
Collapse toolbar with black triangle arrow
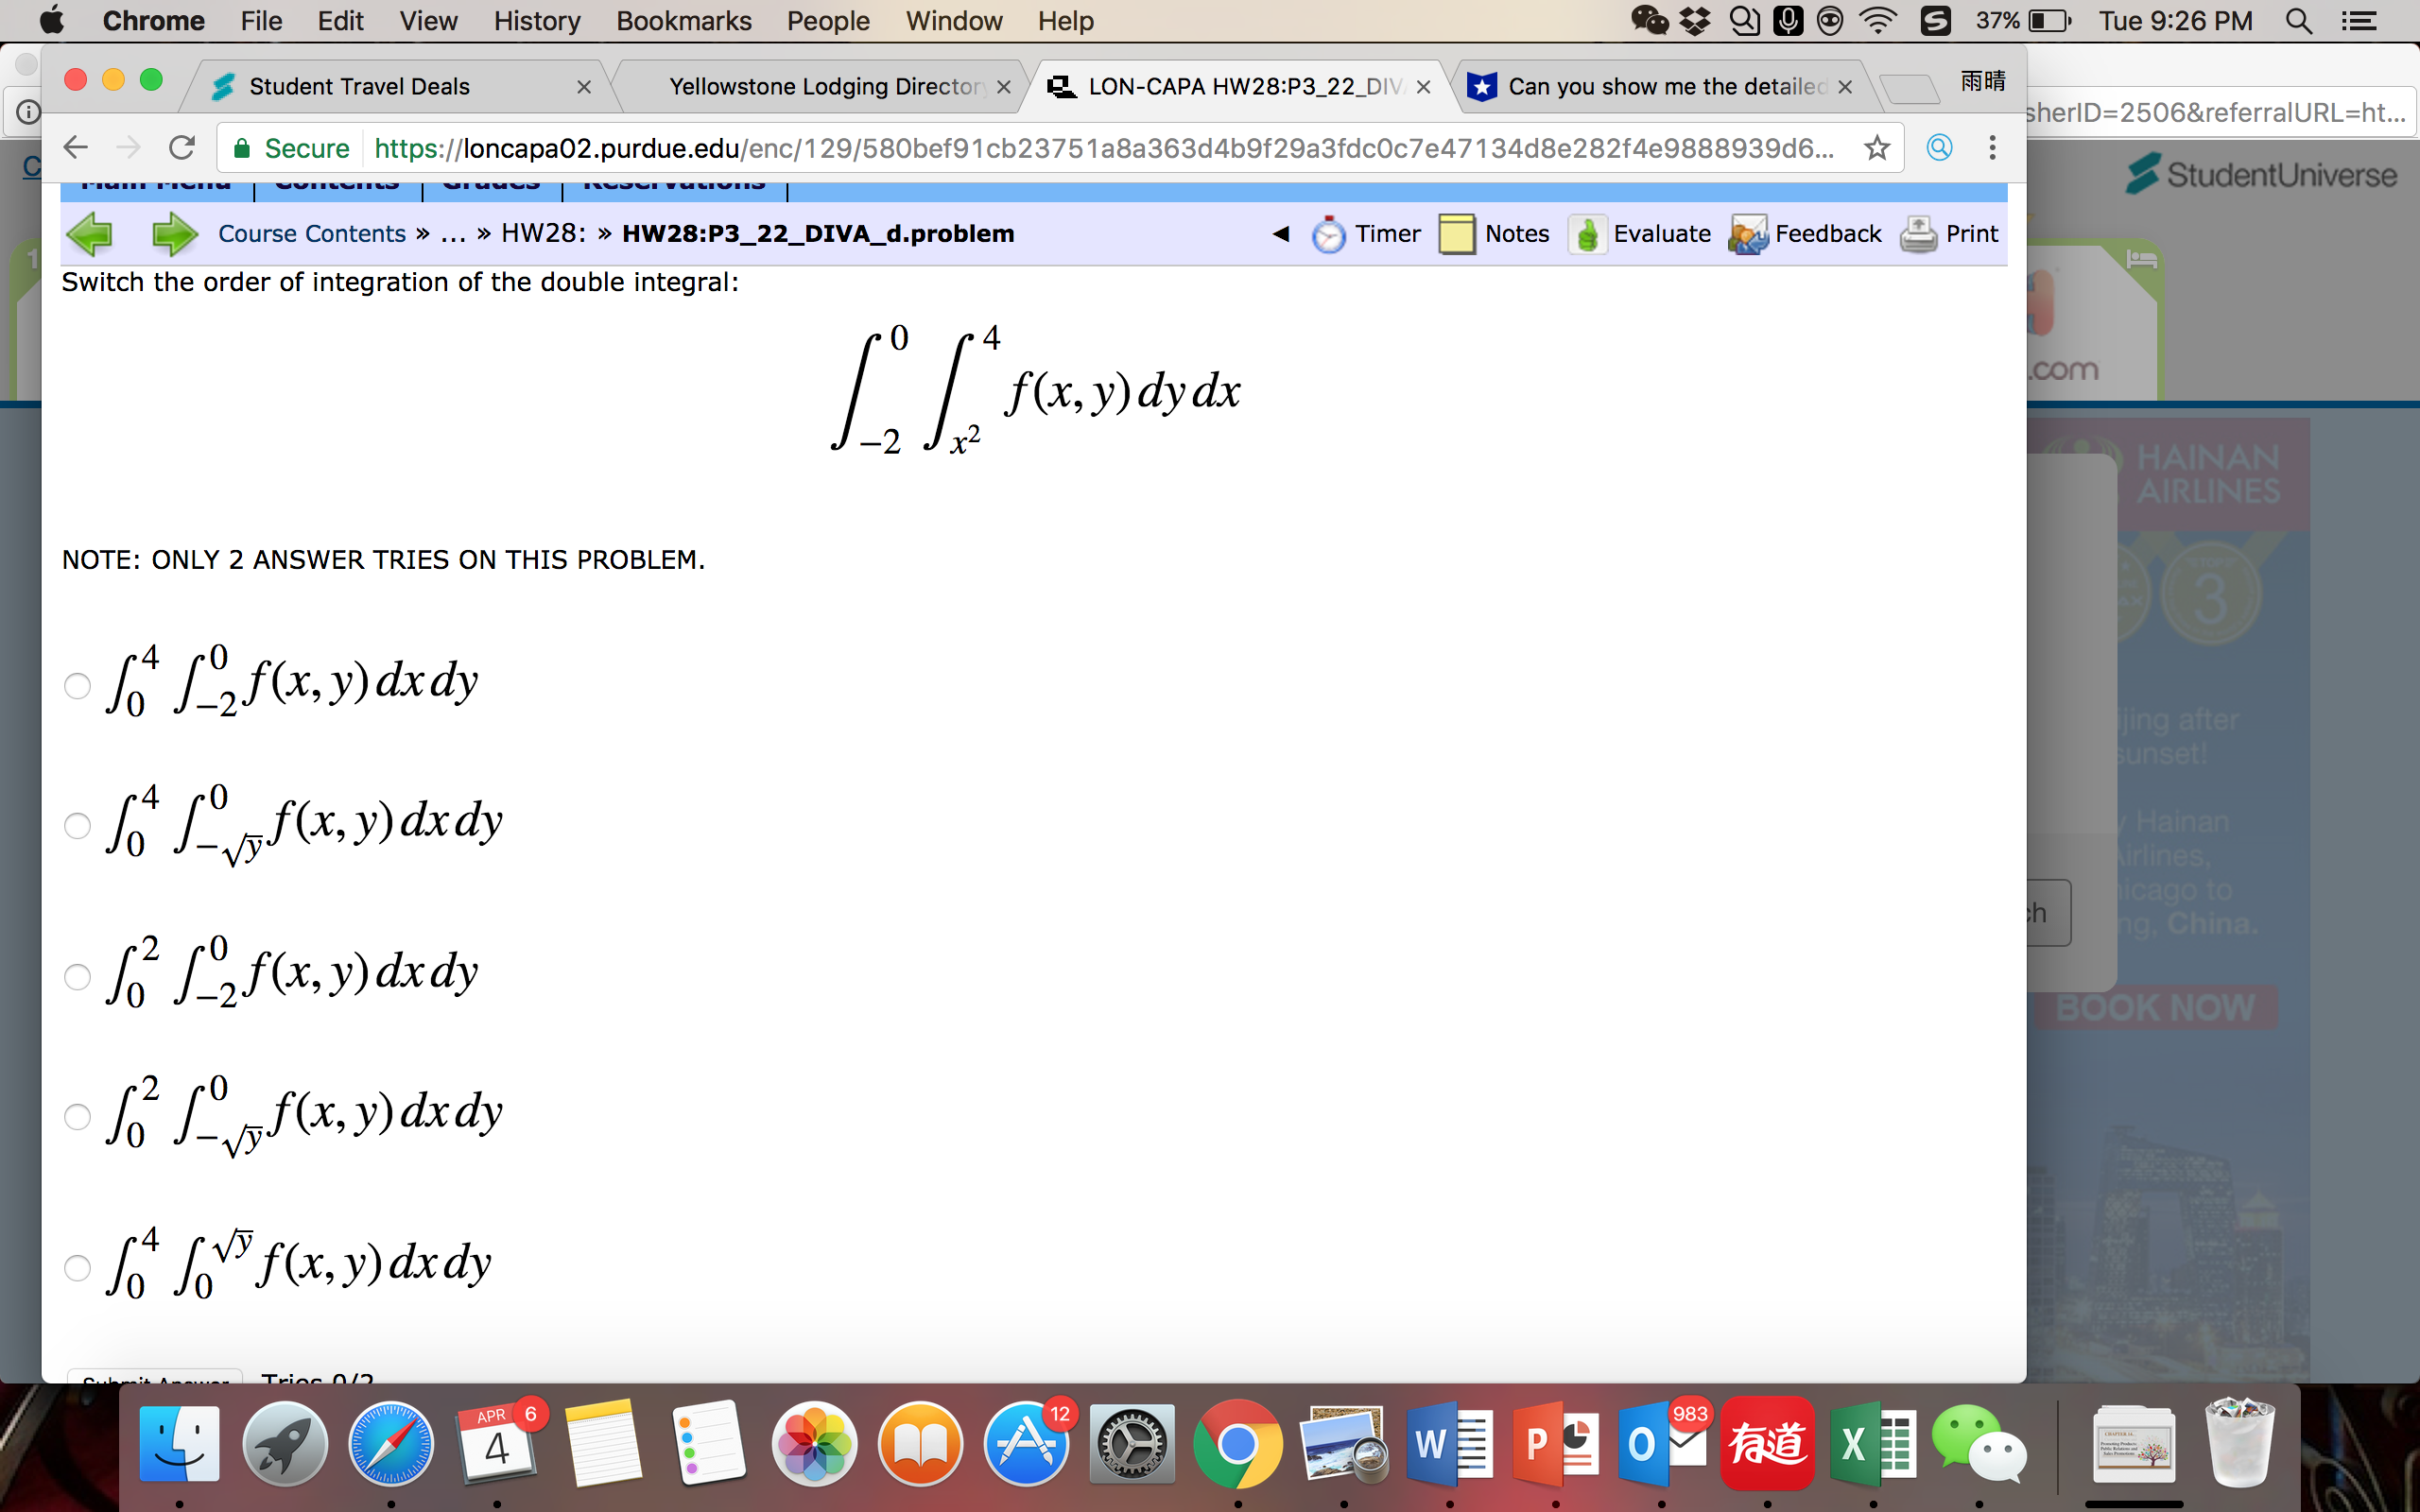tap(1280, 234)
